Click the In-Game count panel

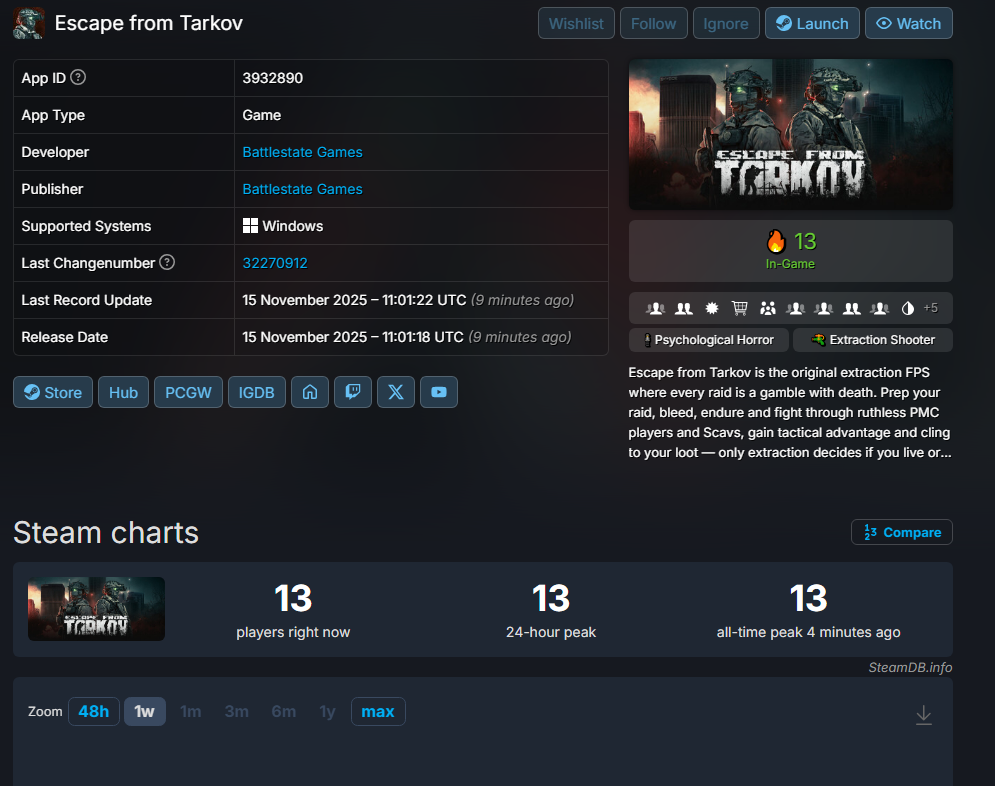791,251
